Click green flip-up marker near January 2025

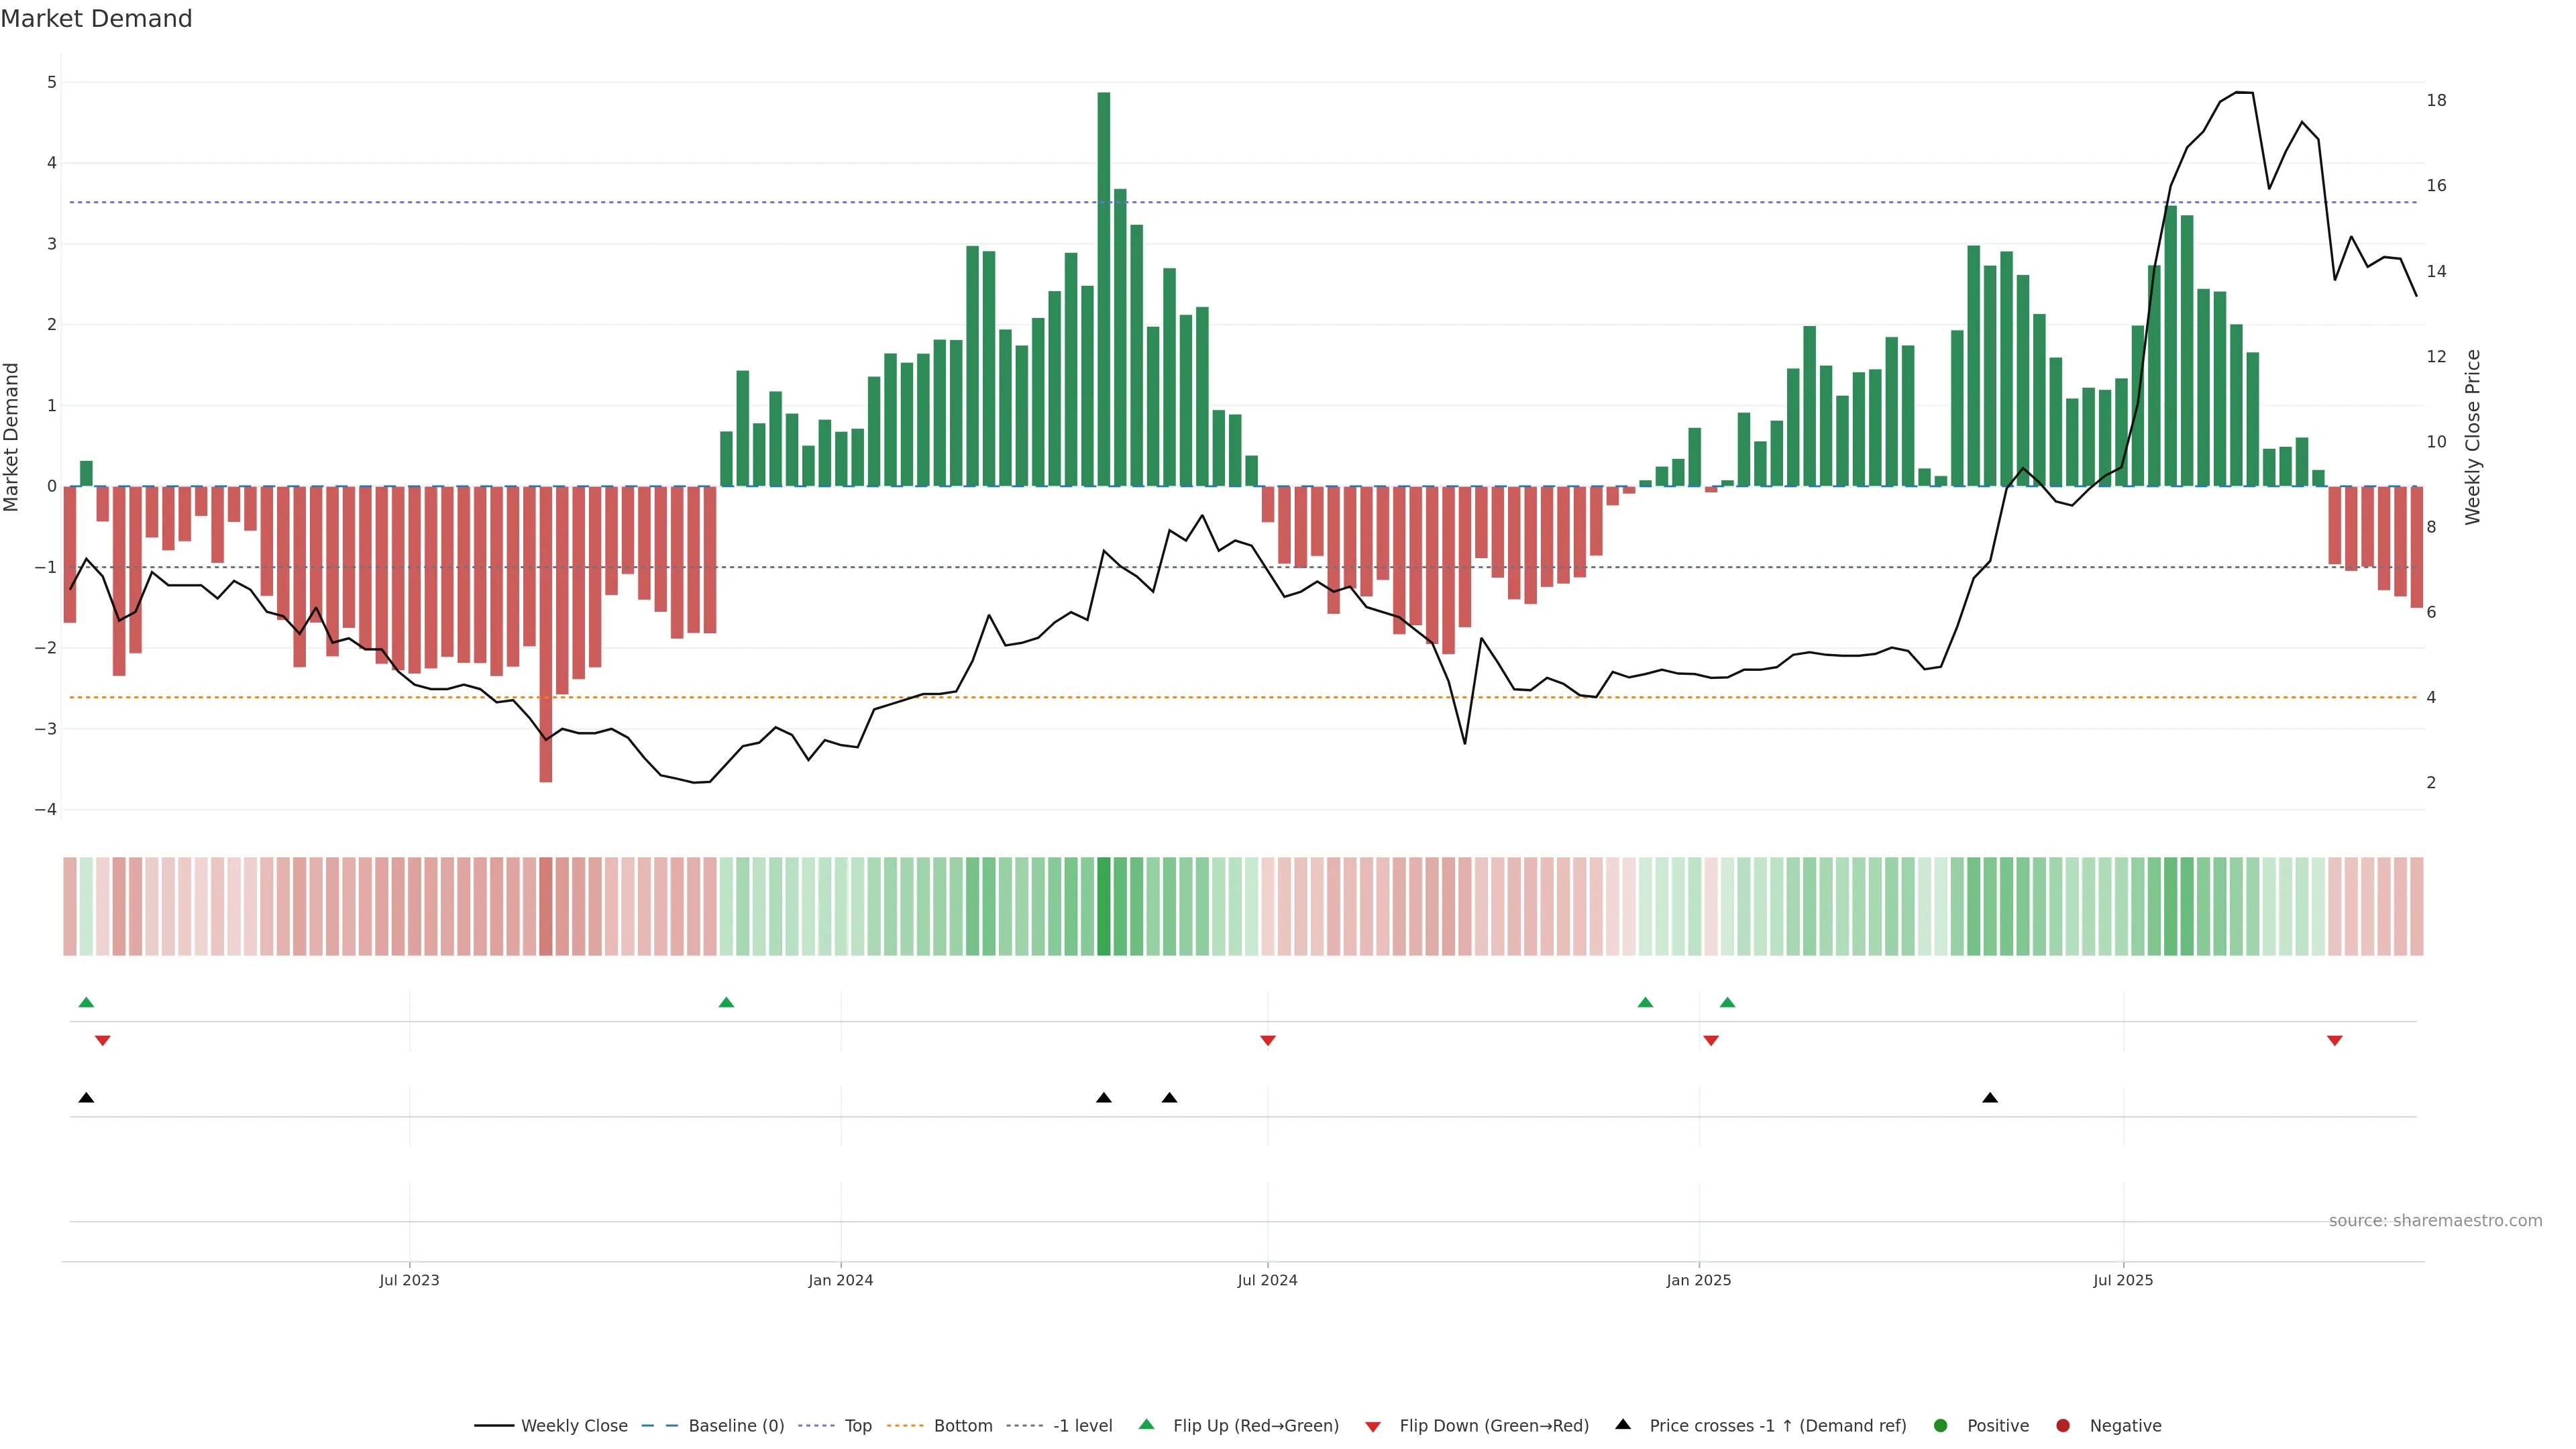[1727, 1002]
